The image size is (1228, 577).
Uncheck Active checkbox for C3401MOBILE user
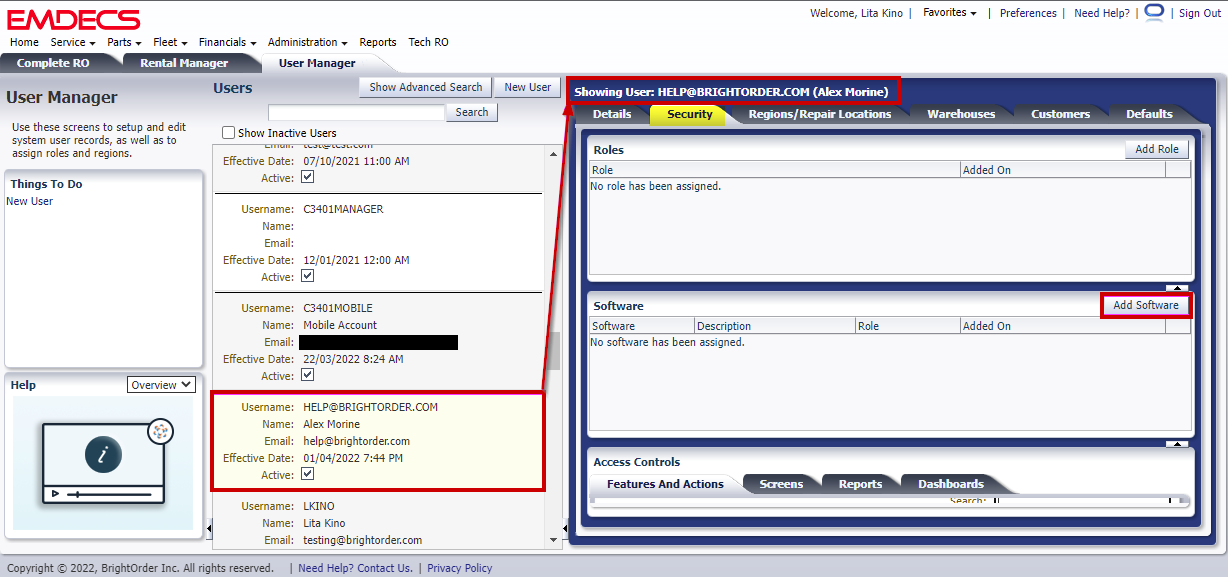click(307, 375)
